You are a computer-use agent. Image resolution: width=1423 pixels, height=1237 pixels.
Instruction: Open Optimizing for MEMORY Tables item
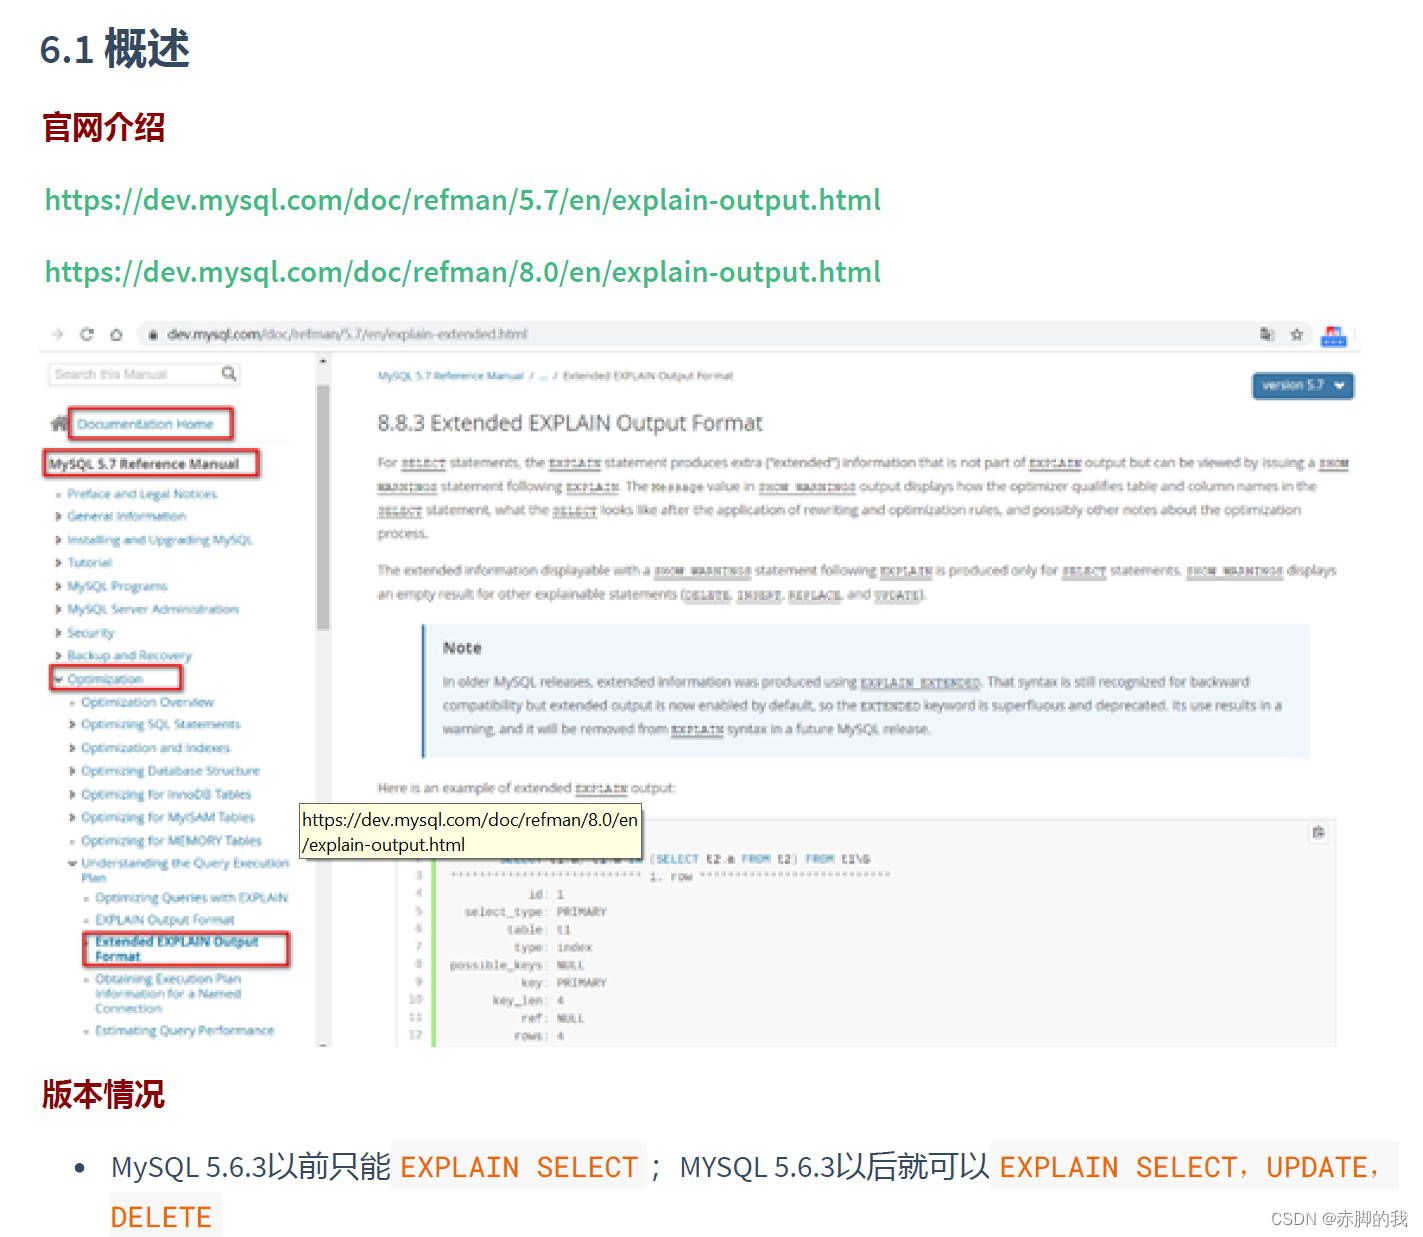coord(172,841)
